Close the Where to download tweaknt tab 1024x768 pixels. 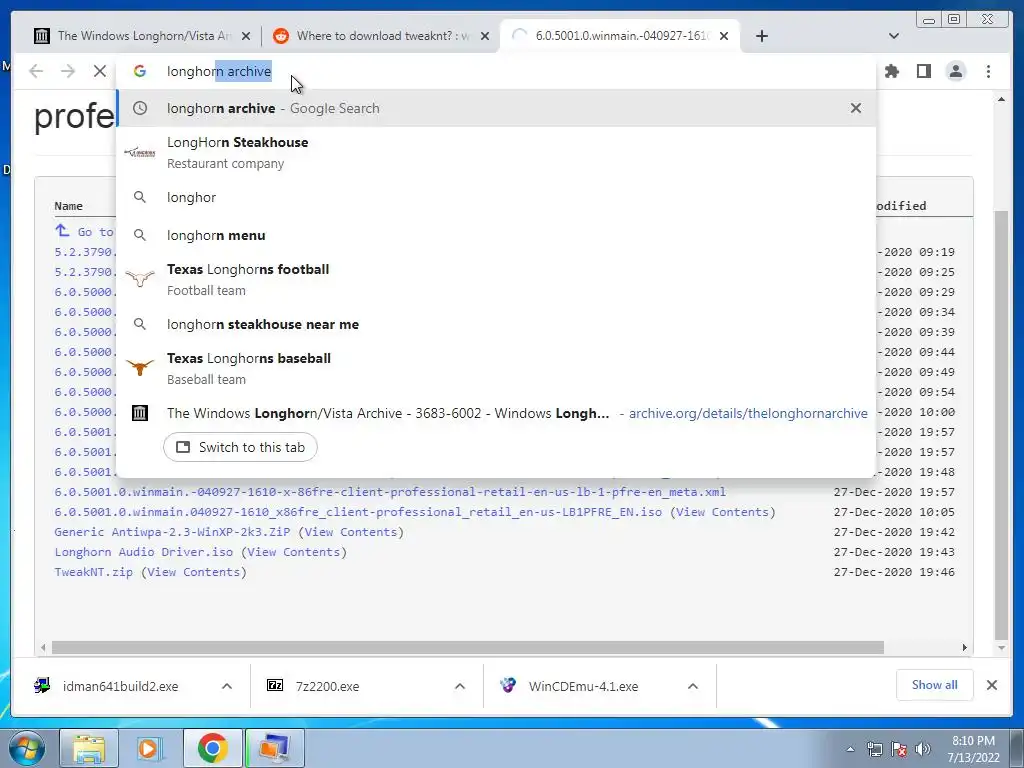485,36
